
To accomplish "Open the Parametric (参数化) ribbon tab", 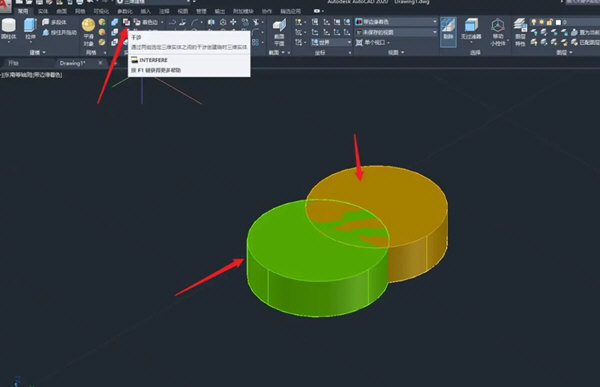I will (x=125, y=11).
